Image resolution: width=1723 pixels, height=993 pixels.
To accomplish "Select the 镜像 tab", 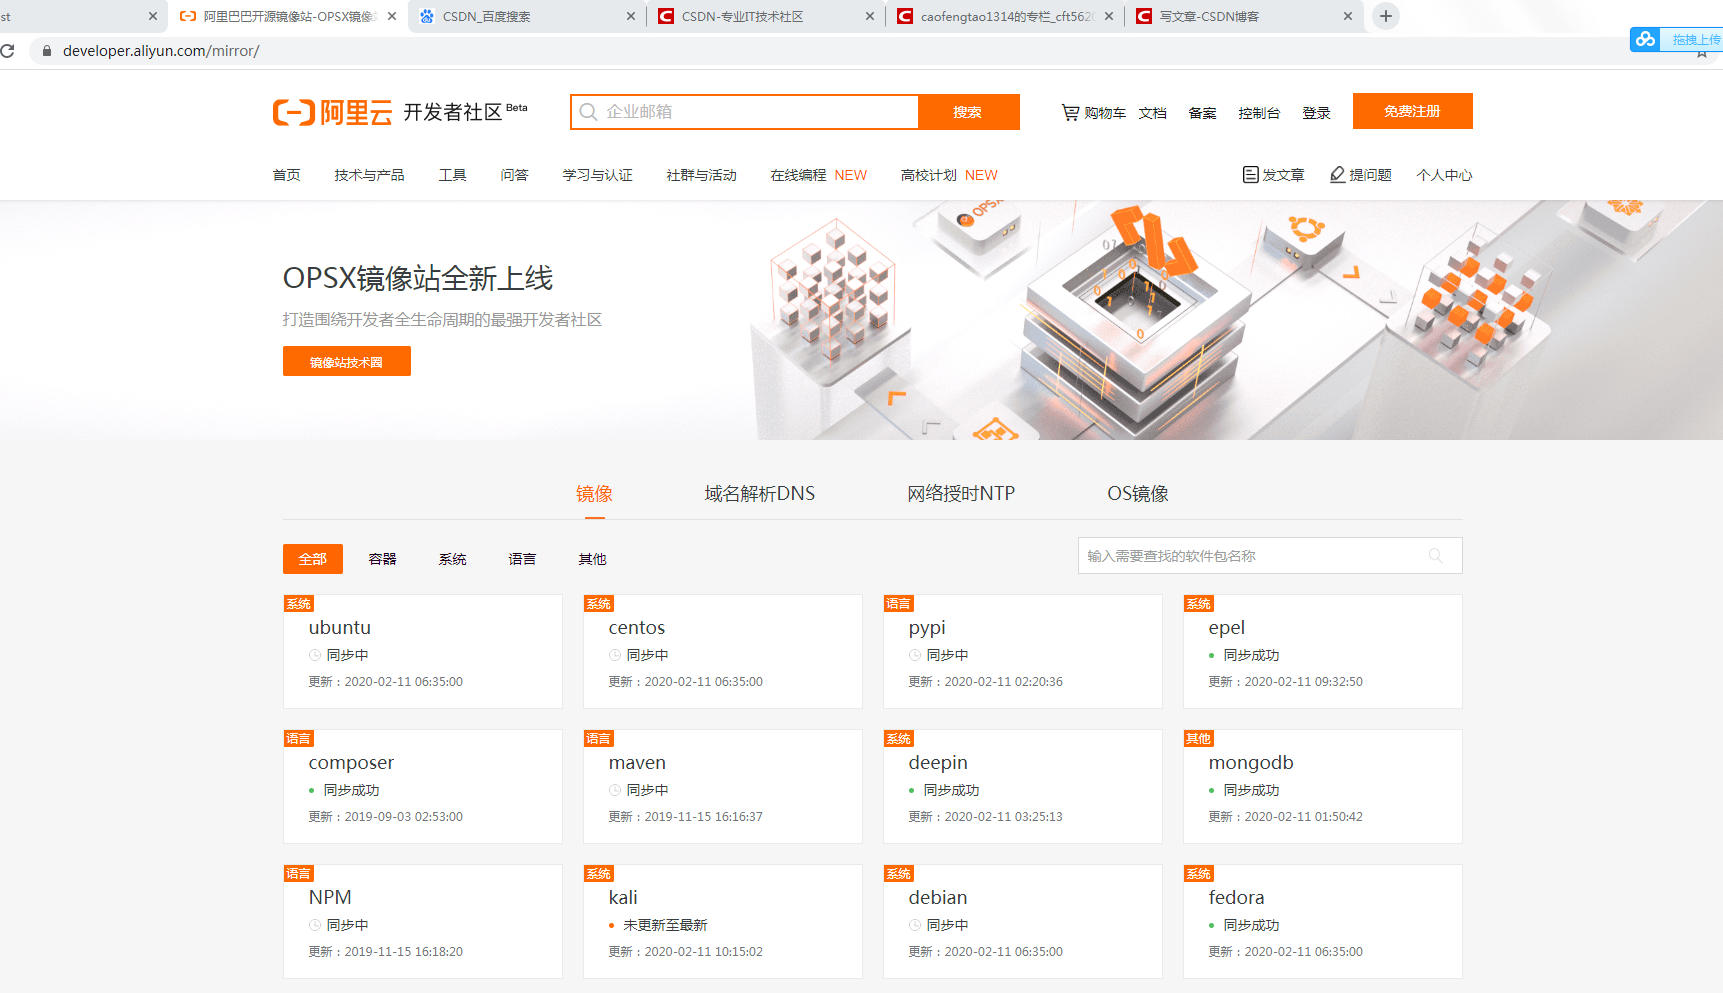I will (594, 494).
